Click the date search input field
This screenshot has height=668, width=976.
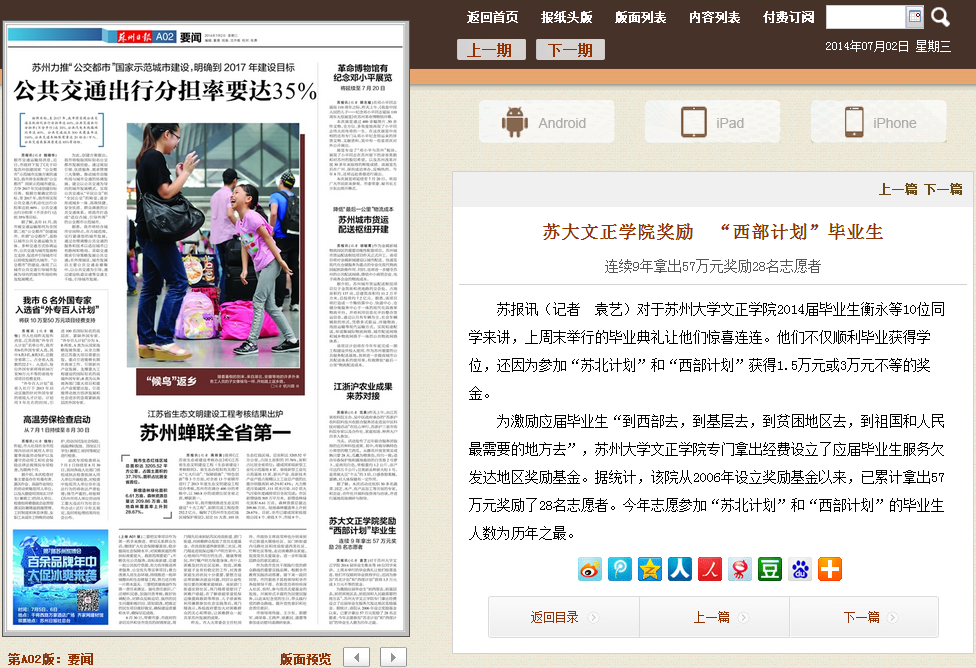(x=865, y=17)
